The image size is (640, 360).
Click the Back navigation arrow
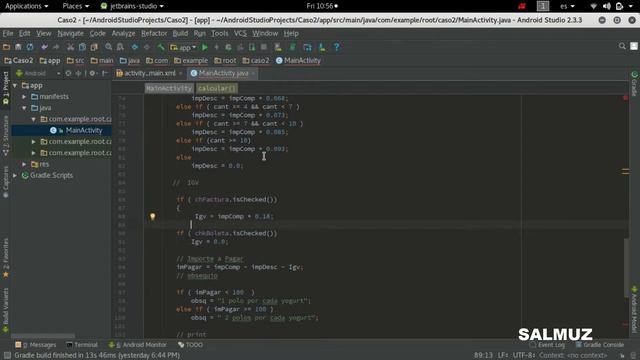[x=135, y=47]
